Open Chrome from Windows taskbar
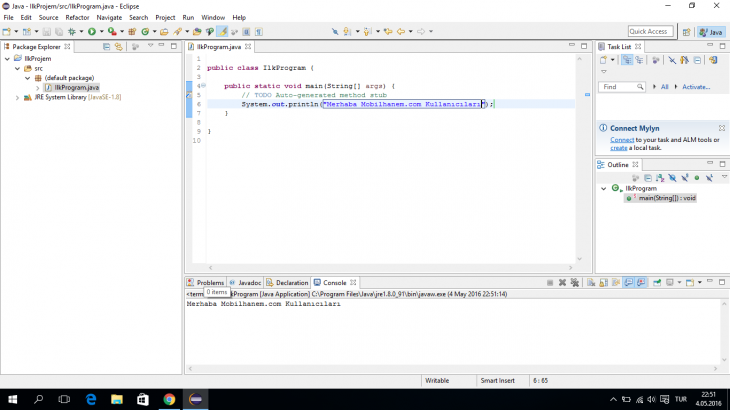The height and width of the screenshot is (410, 730). 169,399
